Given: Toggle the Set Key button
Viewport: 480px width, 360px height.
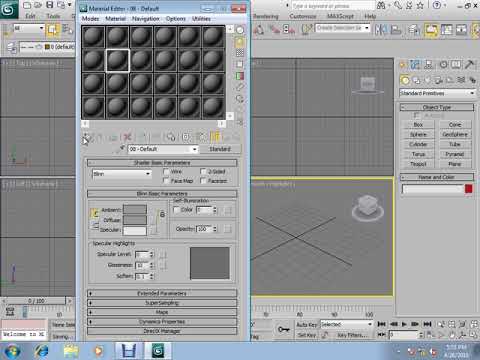Looking at the screenshot, I should [307, 335].
